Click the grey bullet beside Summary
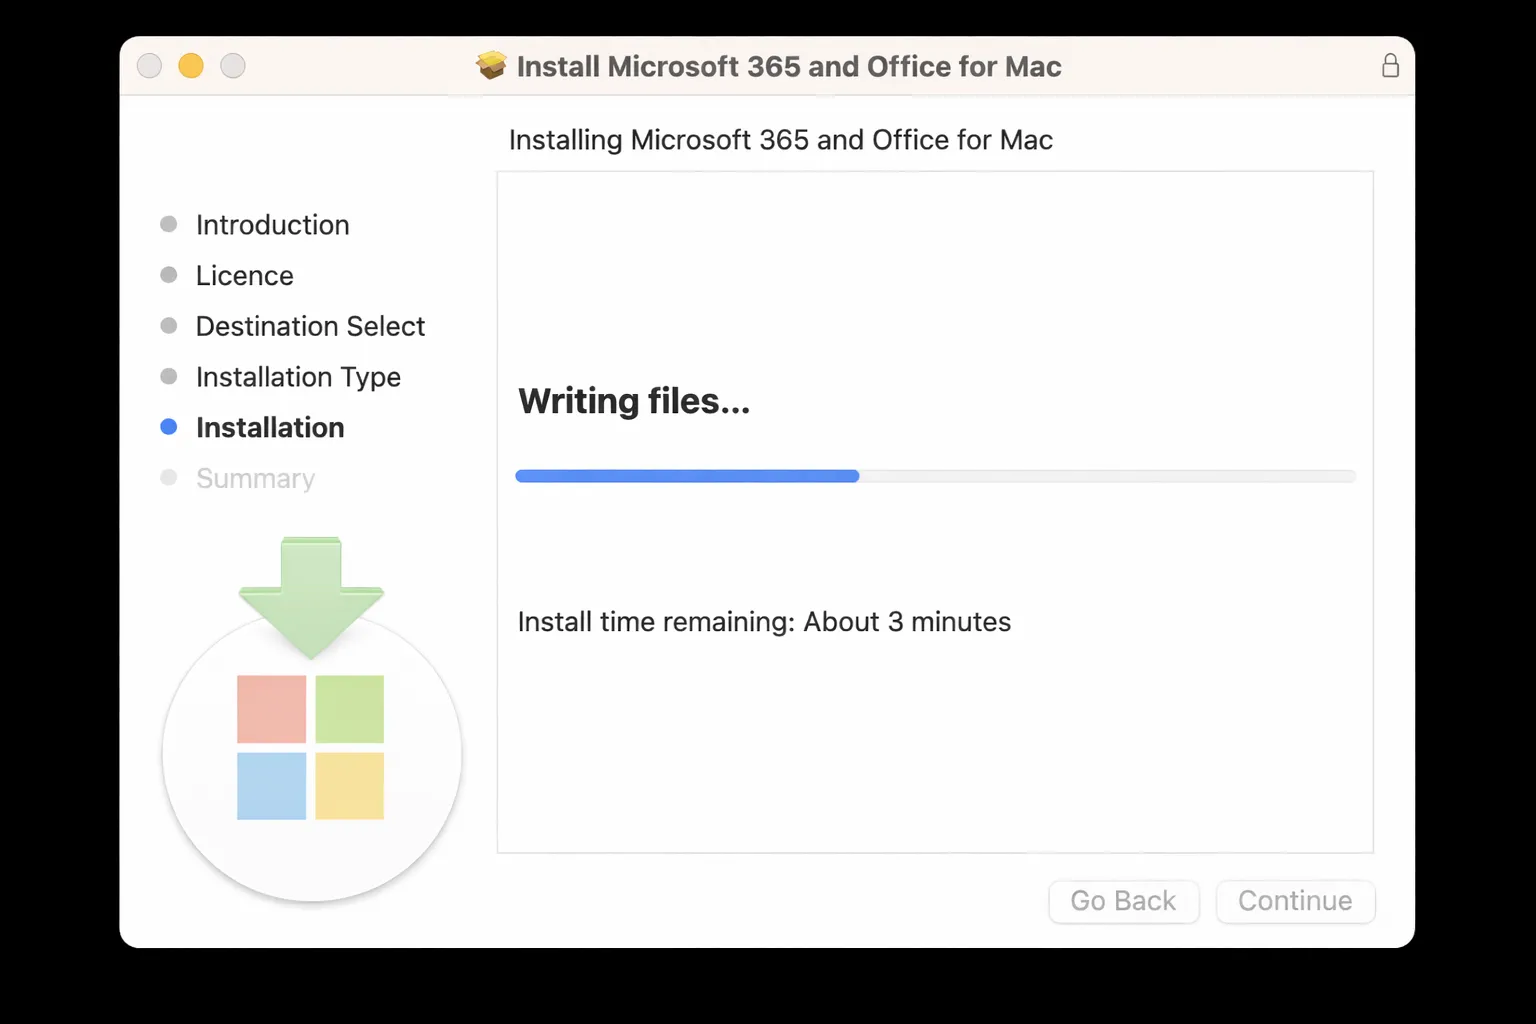The height and width of the screenshot is (1024, 1536). click(167, 477)
